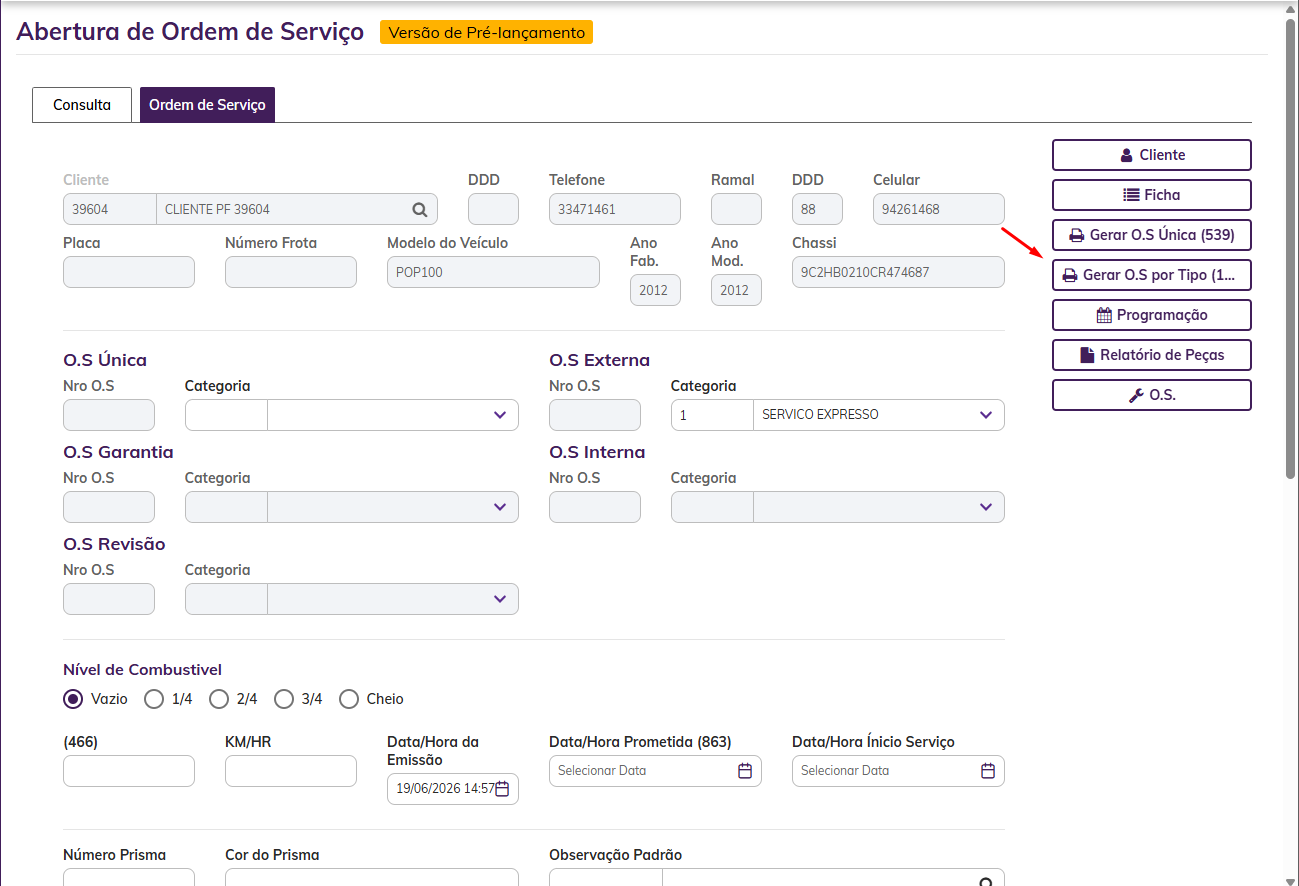
Task: Select 2/4 fuel level radio
Action: click(219, 699)
